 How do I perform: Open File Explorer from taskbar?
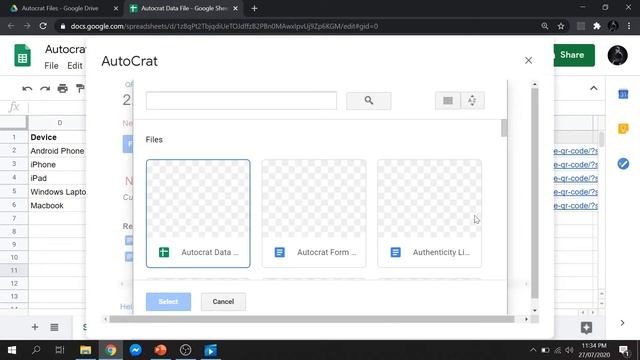point(85,350)
